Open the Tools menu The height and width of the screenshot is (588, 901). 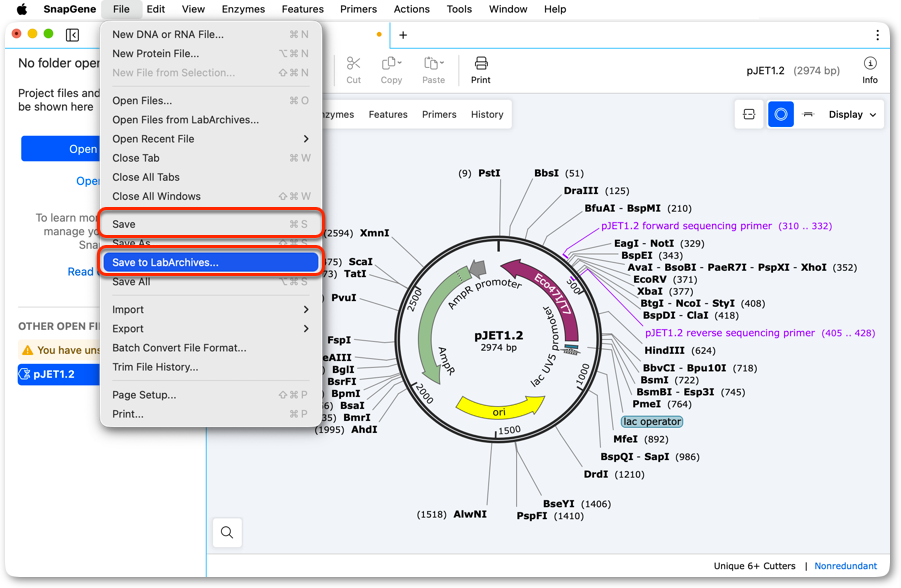click(459, 9)
